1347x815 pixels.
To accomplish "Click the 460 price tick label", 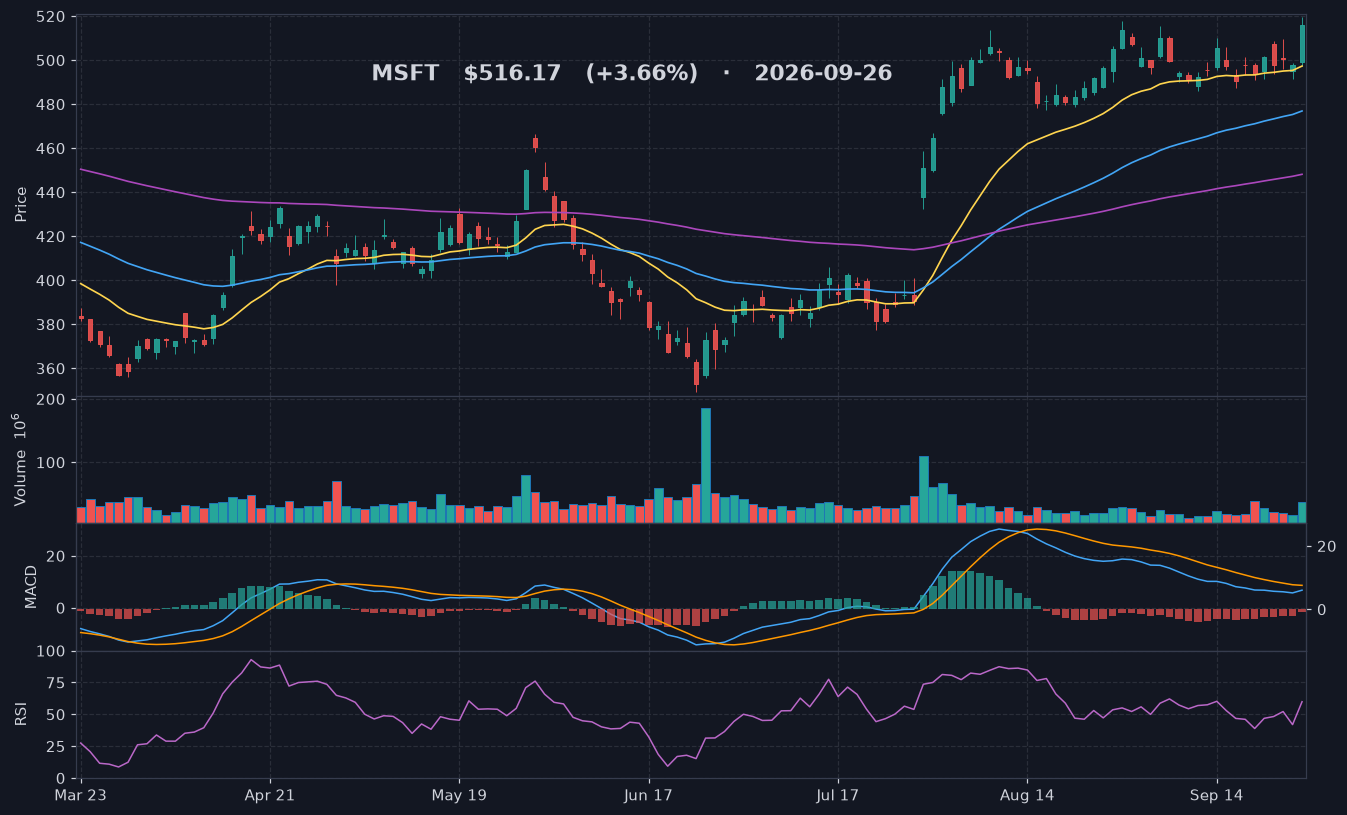I will (x=50, y=149).
